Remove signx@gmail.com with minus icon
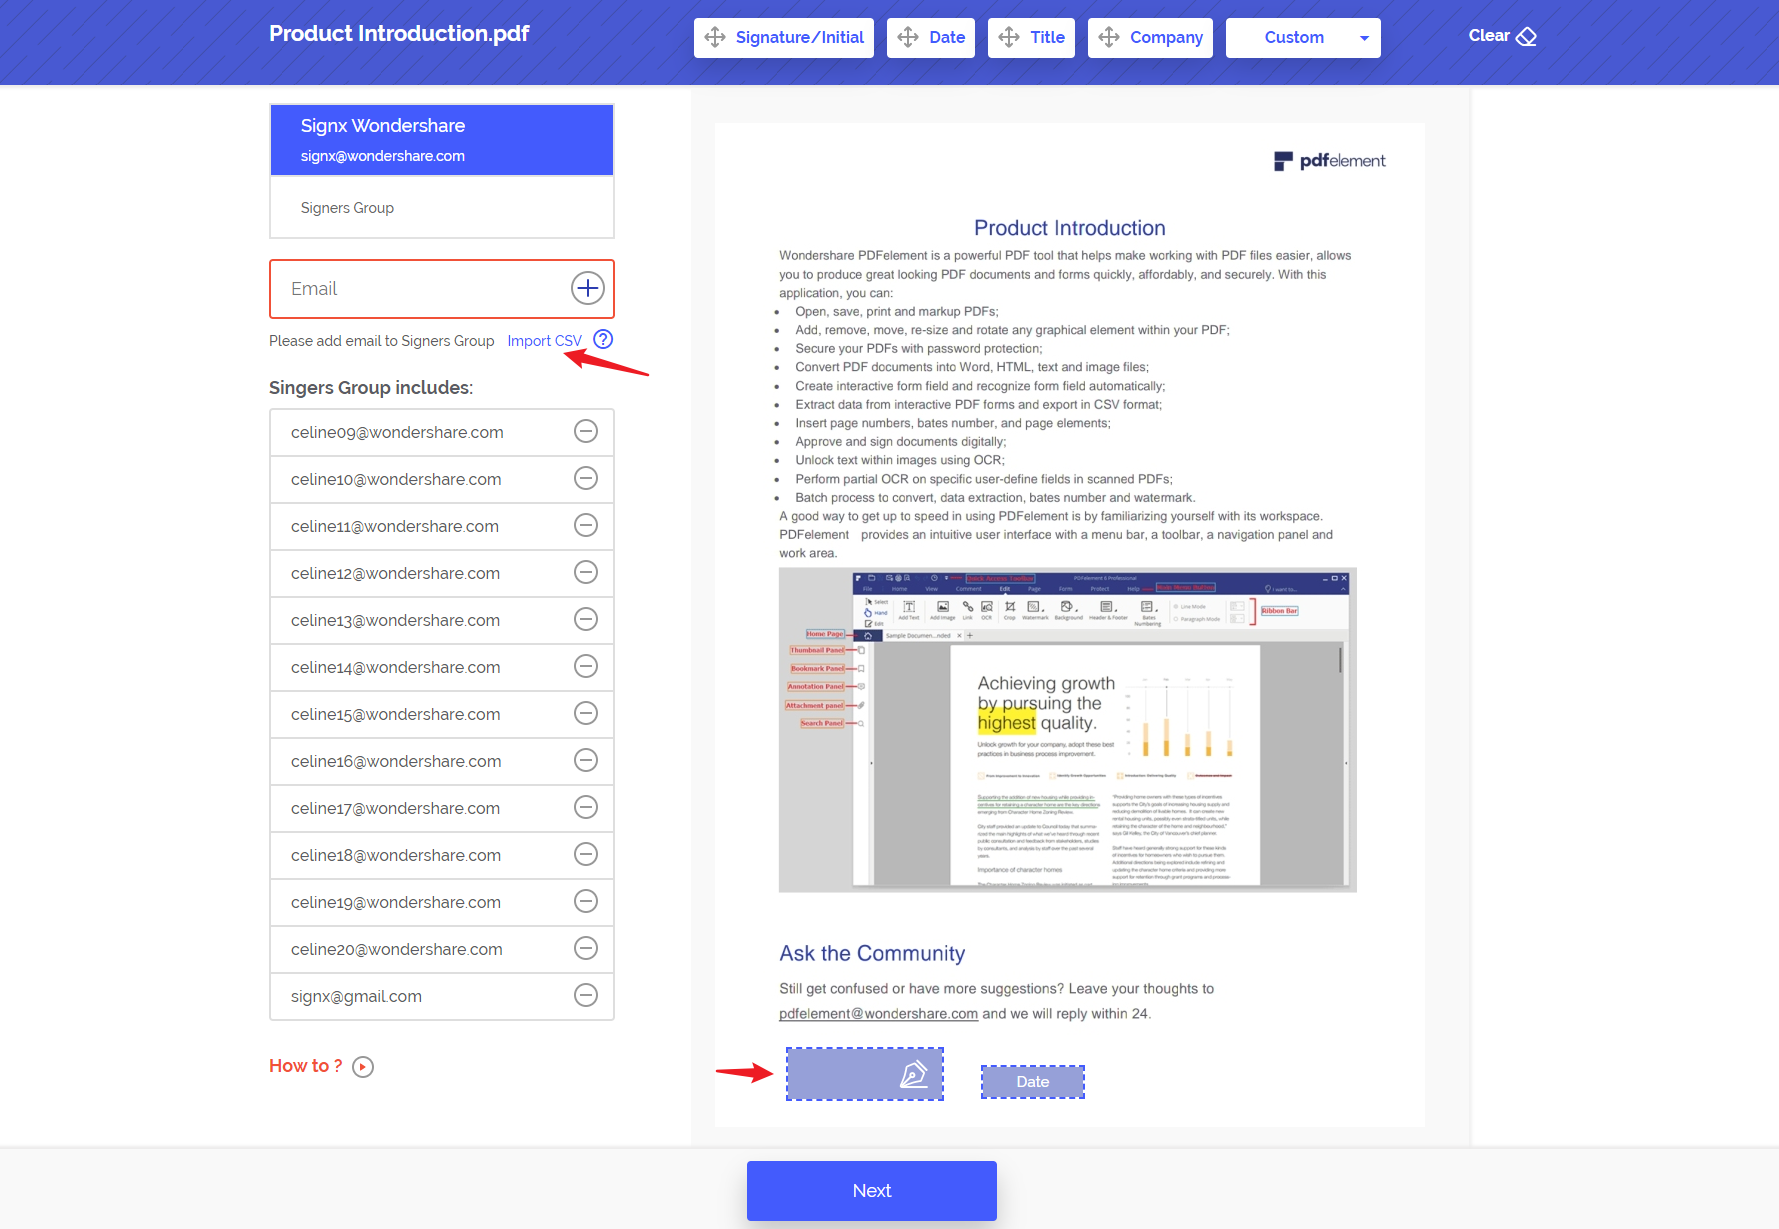 [x=586, y=995]
